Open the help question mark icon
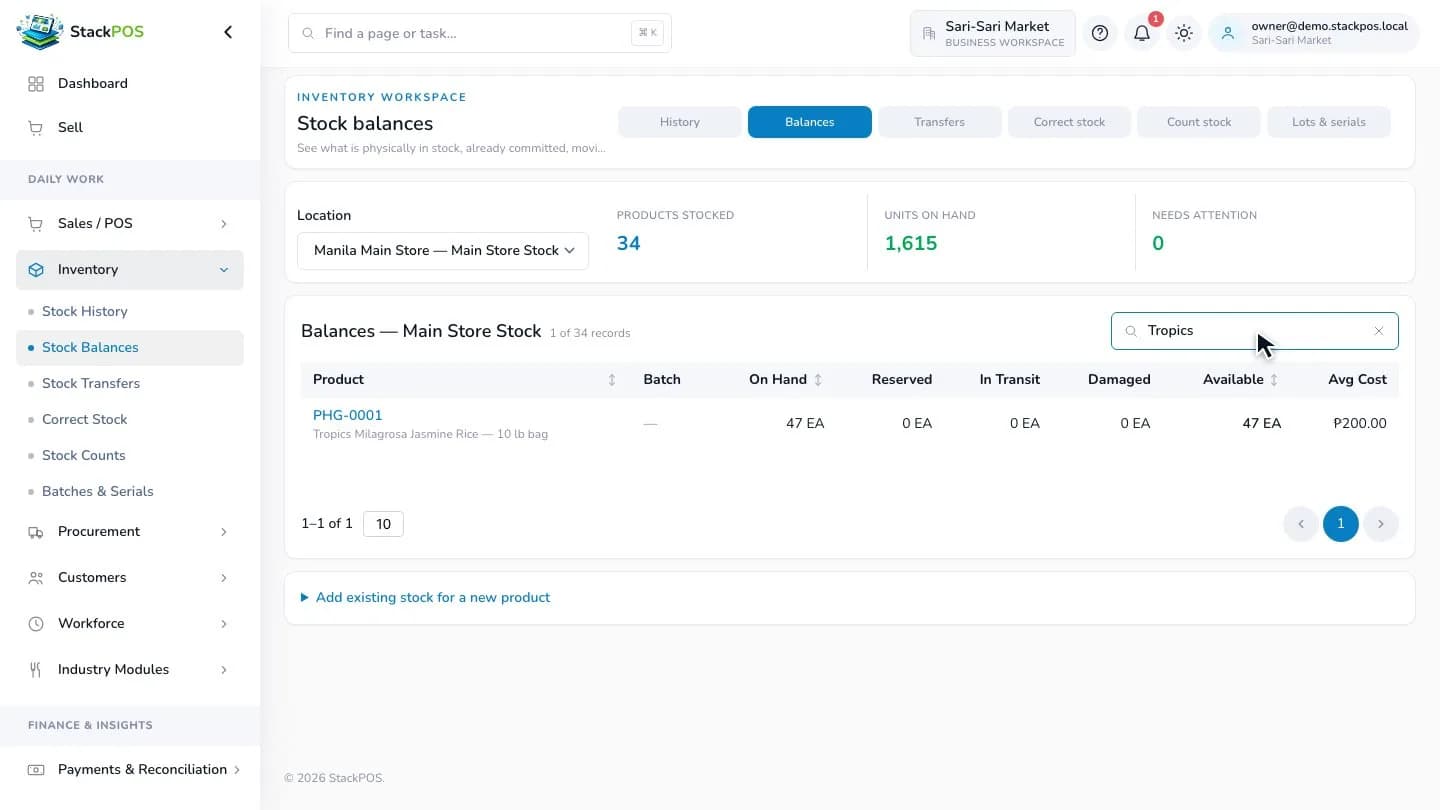This screenshot has height=810, width=1440. (x=1100, y=33)
